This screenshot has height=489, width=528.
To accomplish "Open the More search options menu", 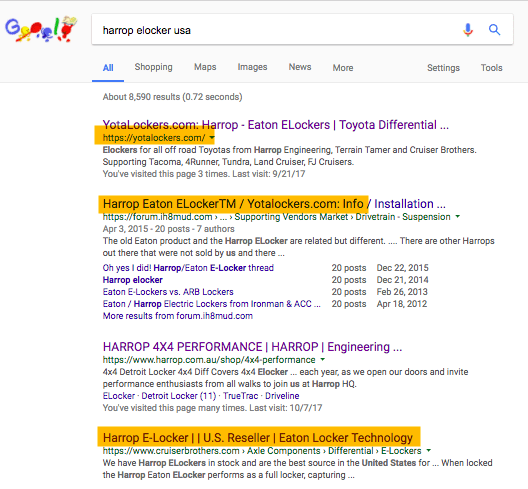I will click(343, 68).
